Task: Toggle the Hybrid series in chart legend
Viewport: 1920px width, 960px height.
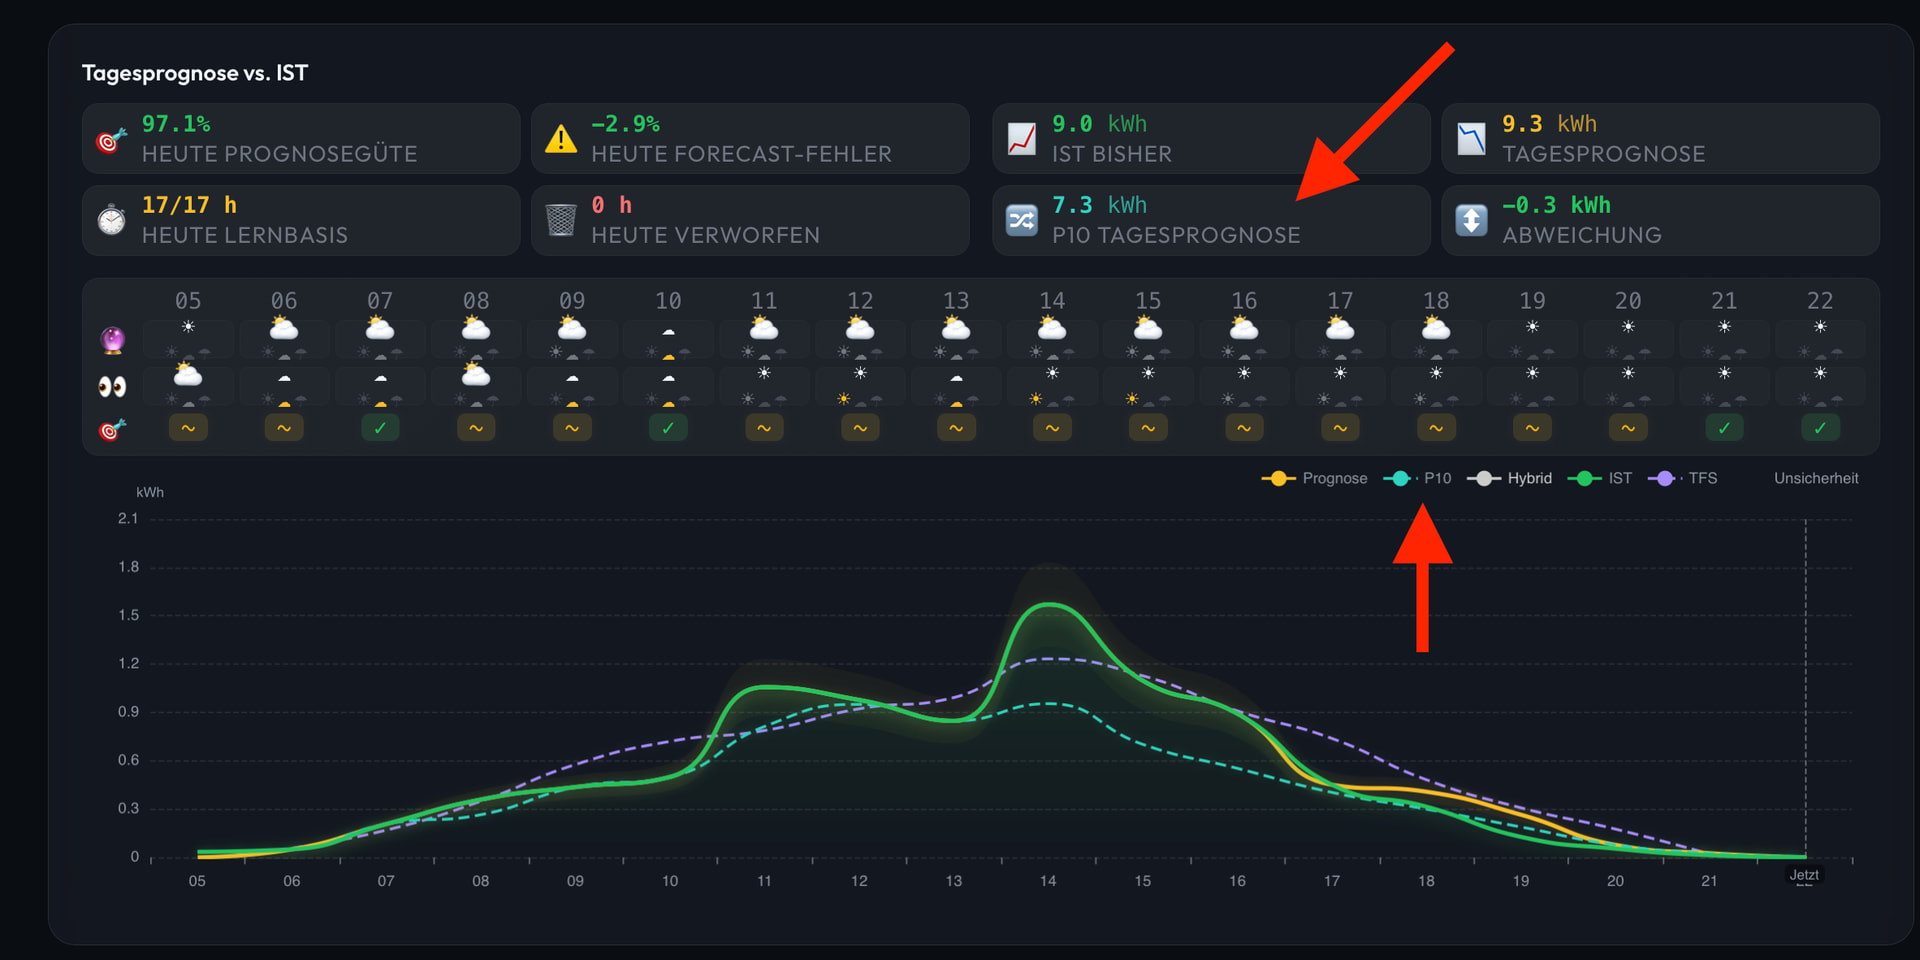Action: click(1509, 478)
